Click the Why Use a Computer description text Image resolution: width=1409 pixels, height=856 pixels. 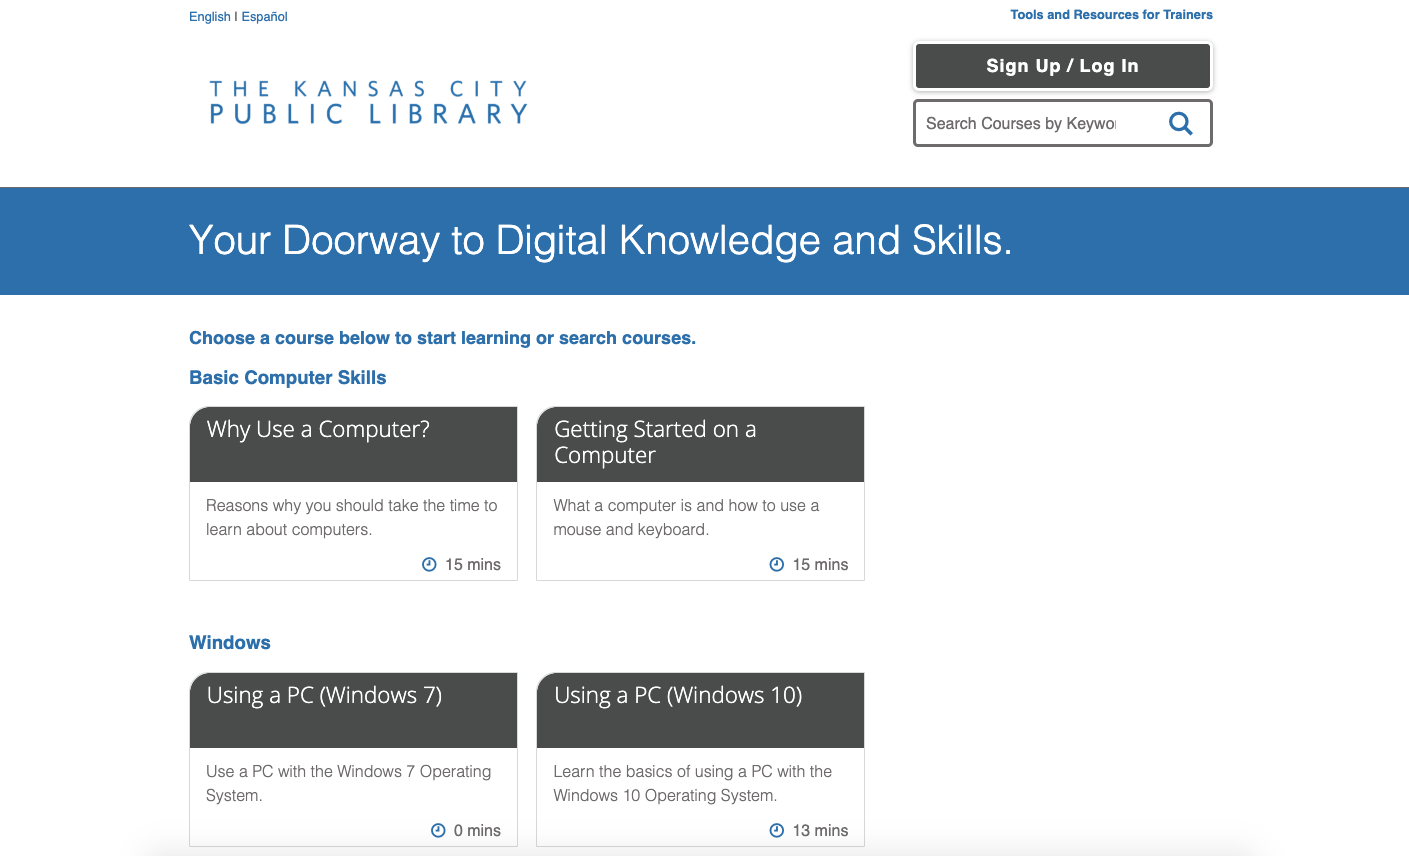[x=351, y=517]
